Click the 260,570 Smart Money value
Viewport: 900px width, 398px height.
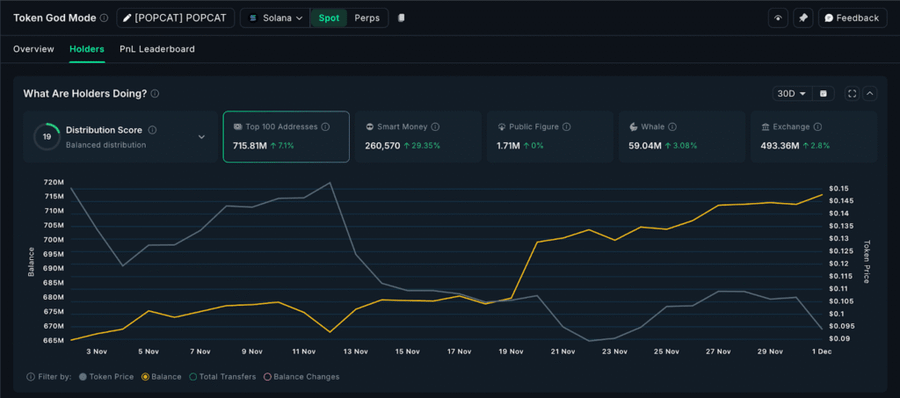click(x=382, y=146)
